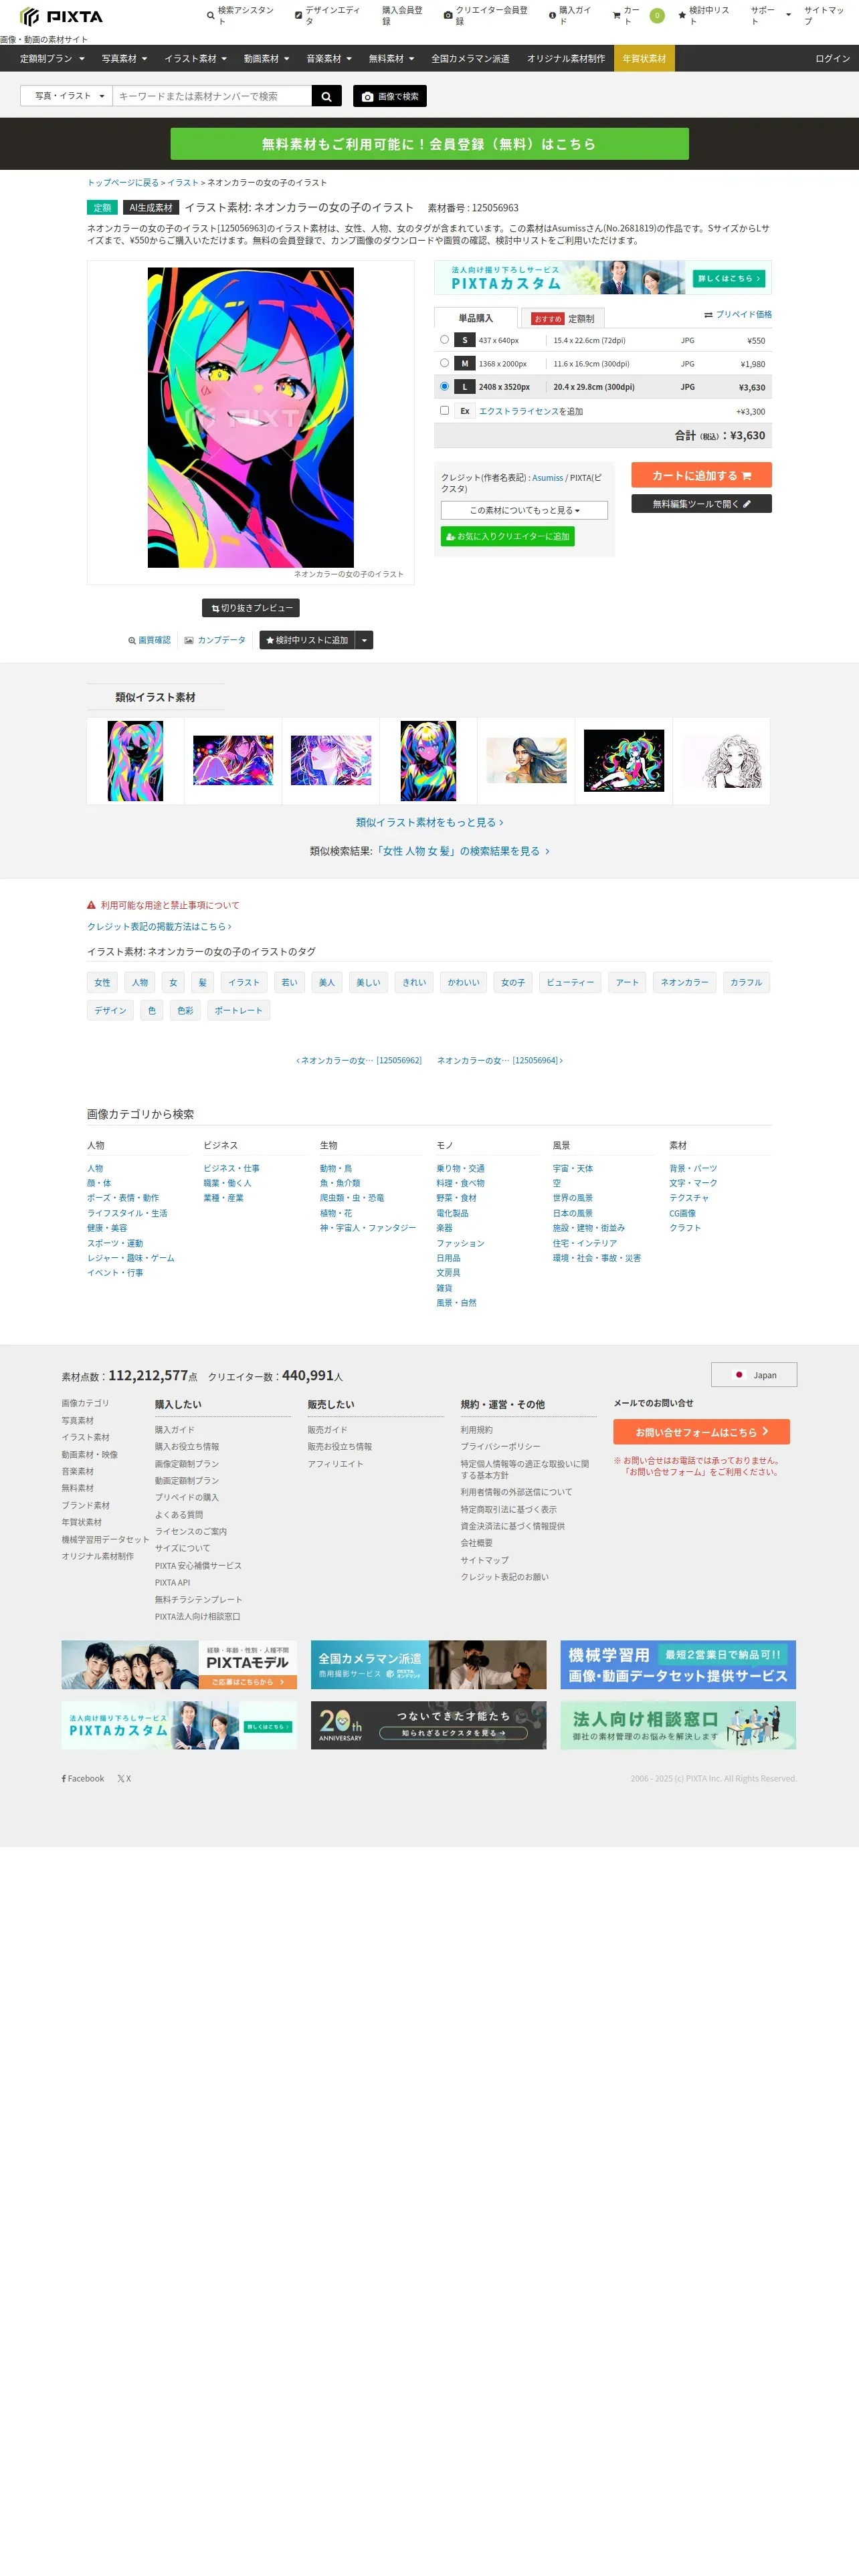Screen dimensions: 859x2576
Task: Click the 20th ANNIVERSARY footer banner
Action: (428, 1725)
